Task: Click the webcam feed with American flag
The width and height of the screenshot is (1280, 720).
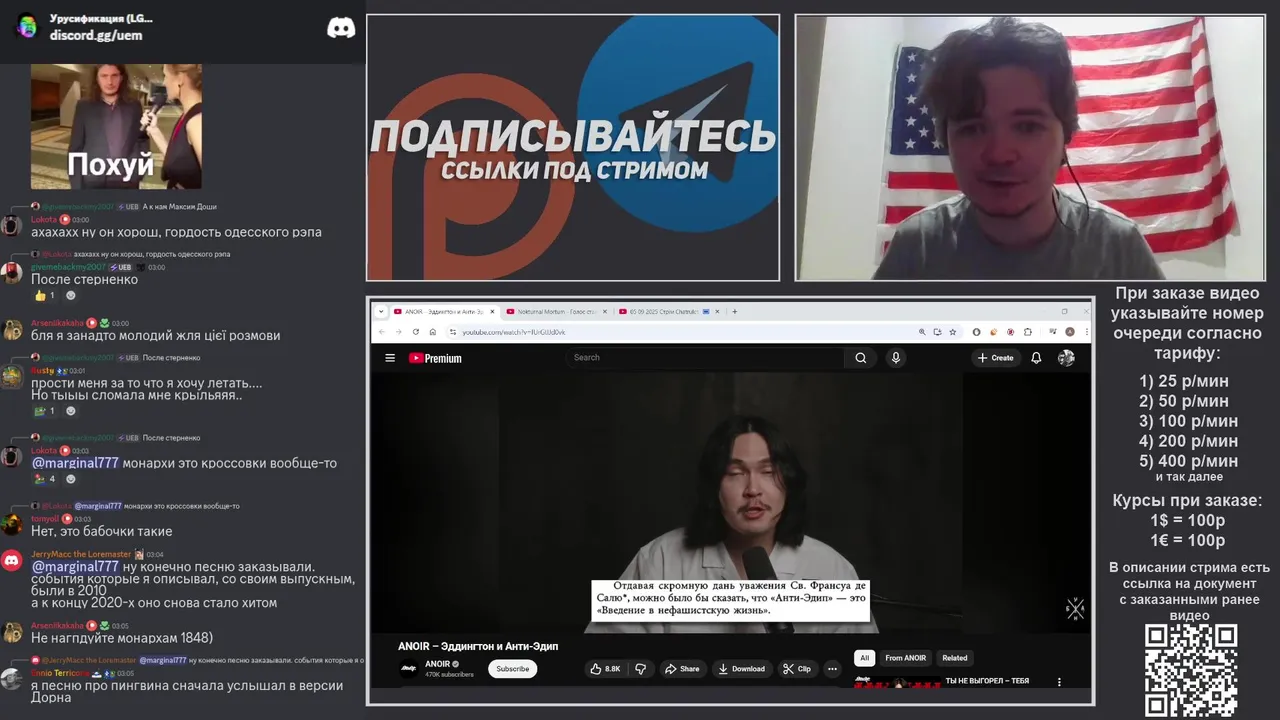Action: pyautogui.click(x=1030, y=148)
